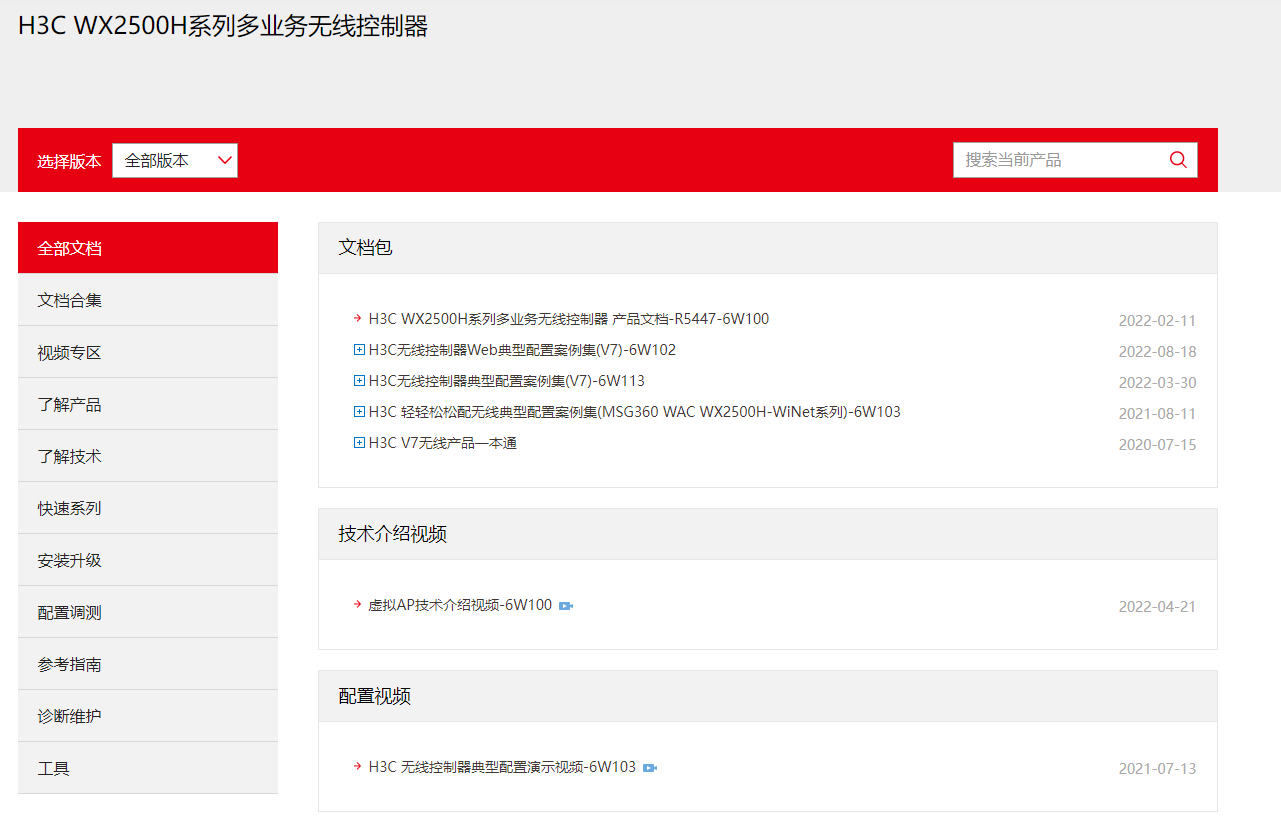Image resolution: width=1281 pixels, height=821 pixels.
Task: Expand H3C 轻轻松松配无线典型配置案例集 plus box
Action: point(360,412)
